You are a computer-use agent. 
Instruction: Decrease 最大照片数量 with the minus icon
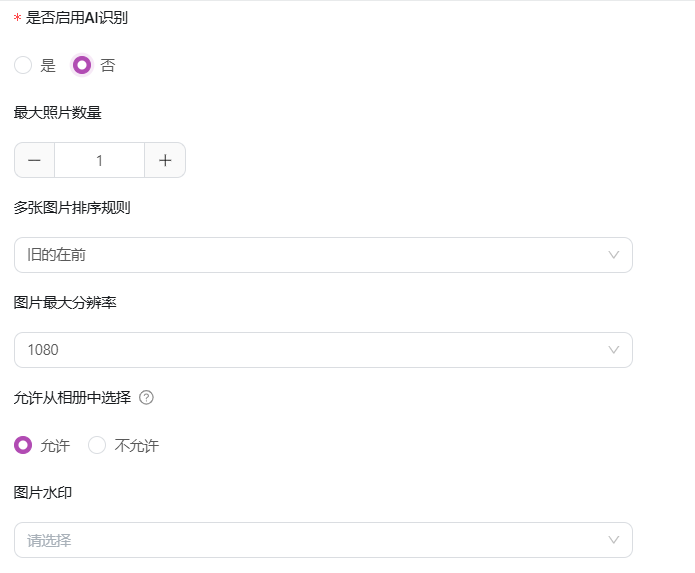tap(34, 160)
